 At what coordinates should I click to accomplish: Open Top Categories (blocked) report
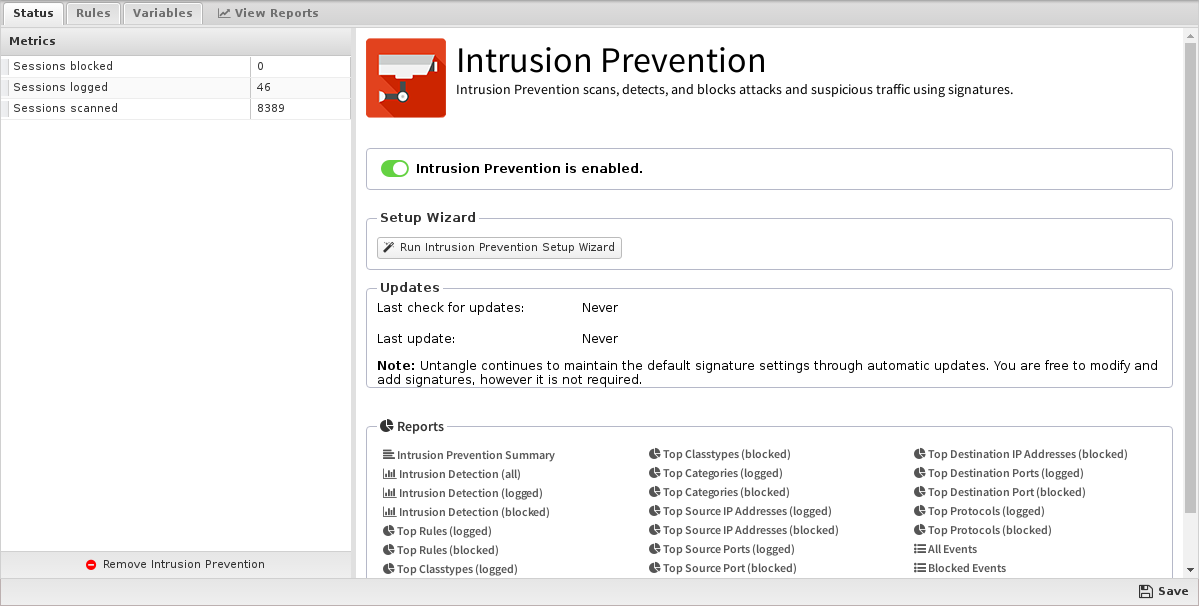pyautogui.click(x=725, y=492)
